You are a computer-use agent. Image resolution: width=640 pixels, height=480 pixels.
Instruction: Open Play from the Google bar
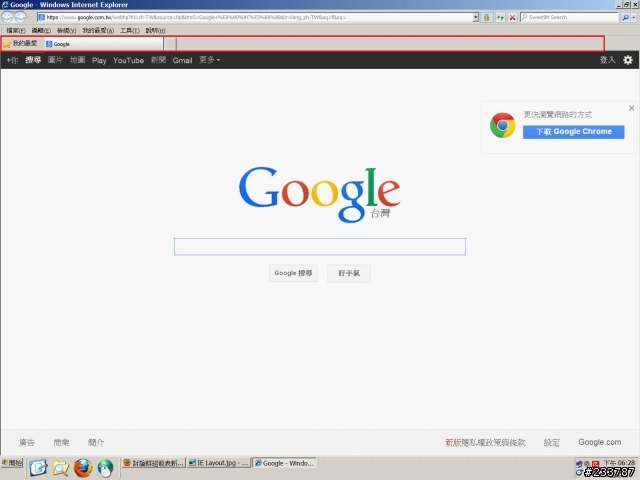coord(99,60)
